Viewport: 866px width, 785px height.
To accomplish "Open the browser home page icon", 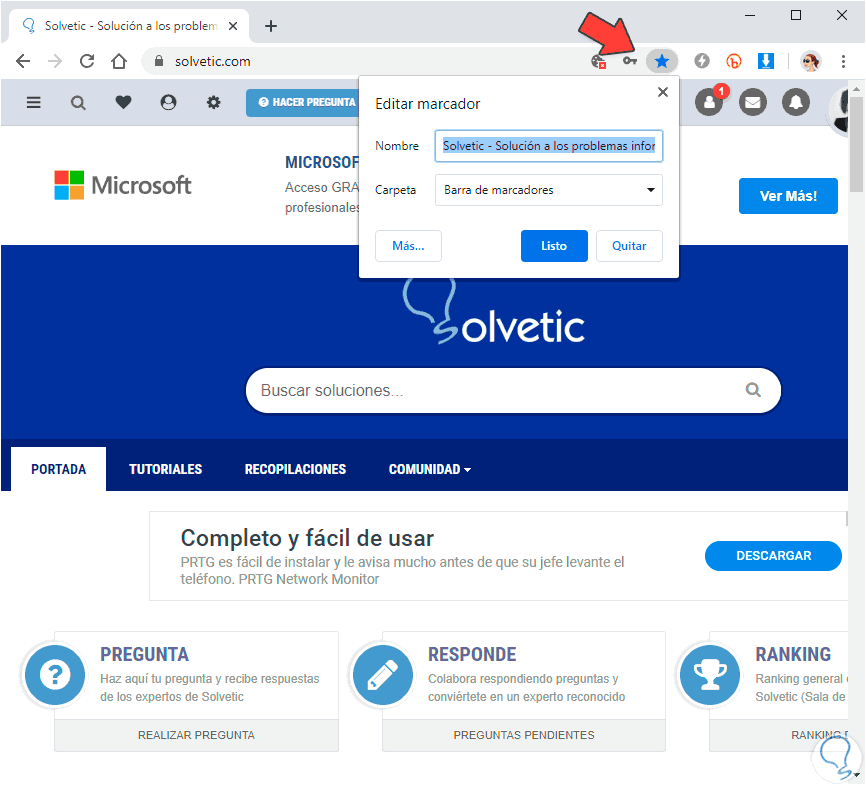I will (119, 61).
